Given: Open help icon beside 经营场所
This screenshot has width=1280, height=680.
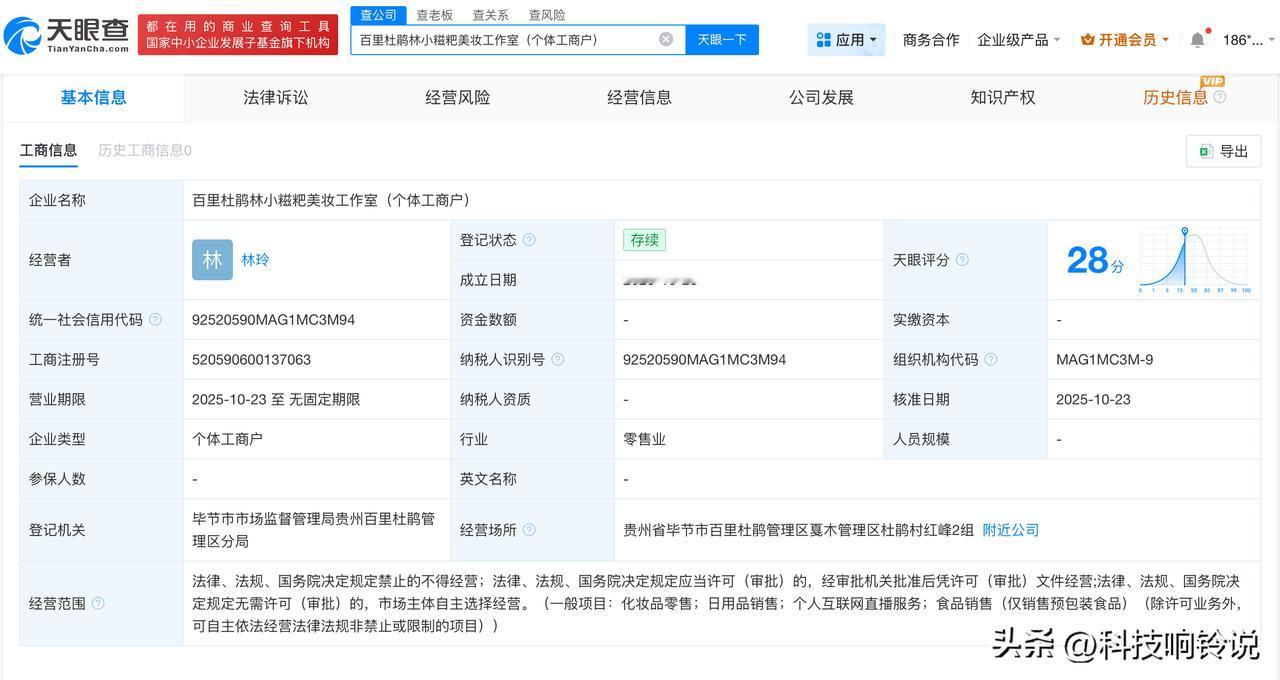Looking at the screenshot, I should [529, 530].
